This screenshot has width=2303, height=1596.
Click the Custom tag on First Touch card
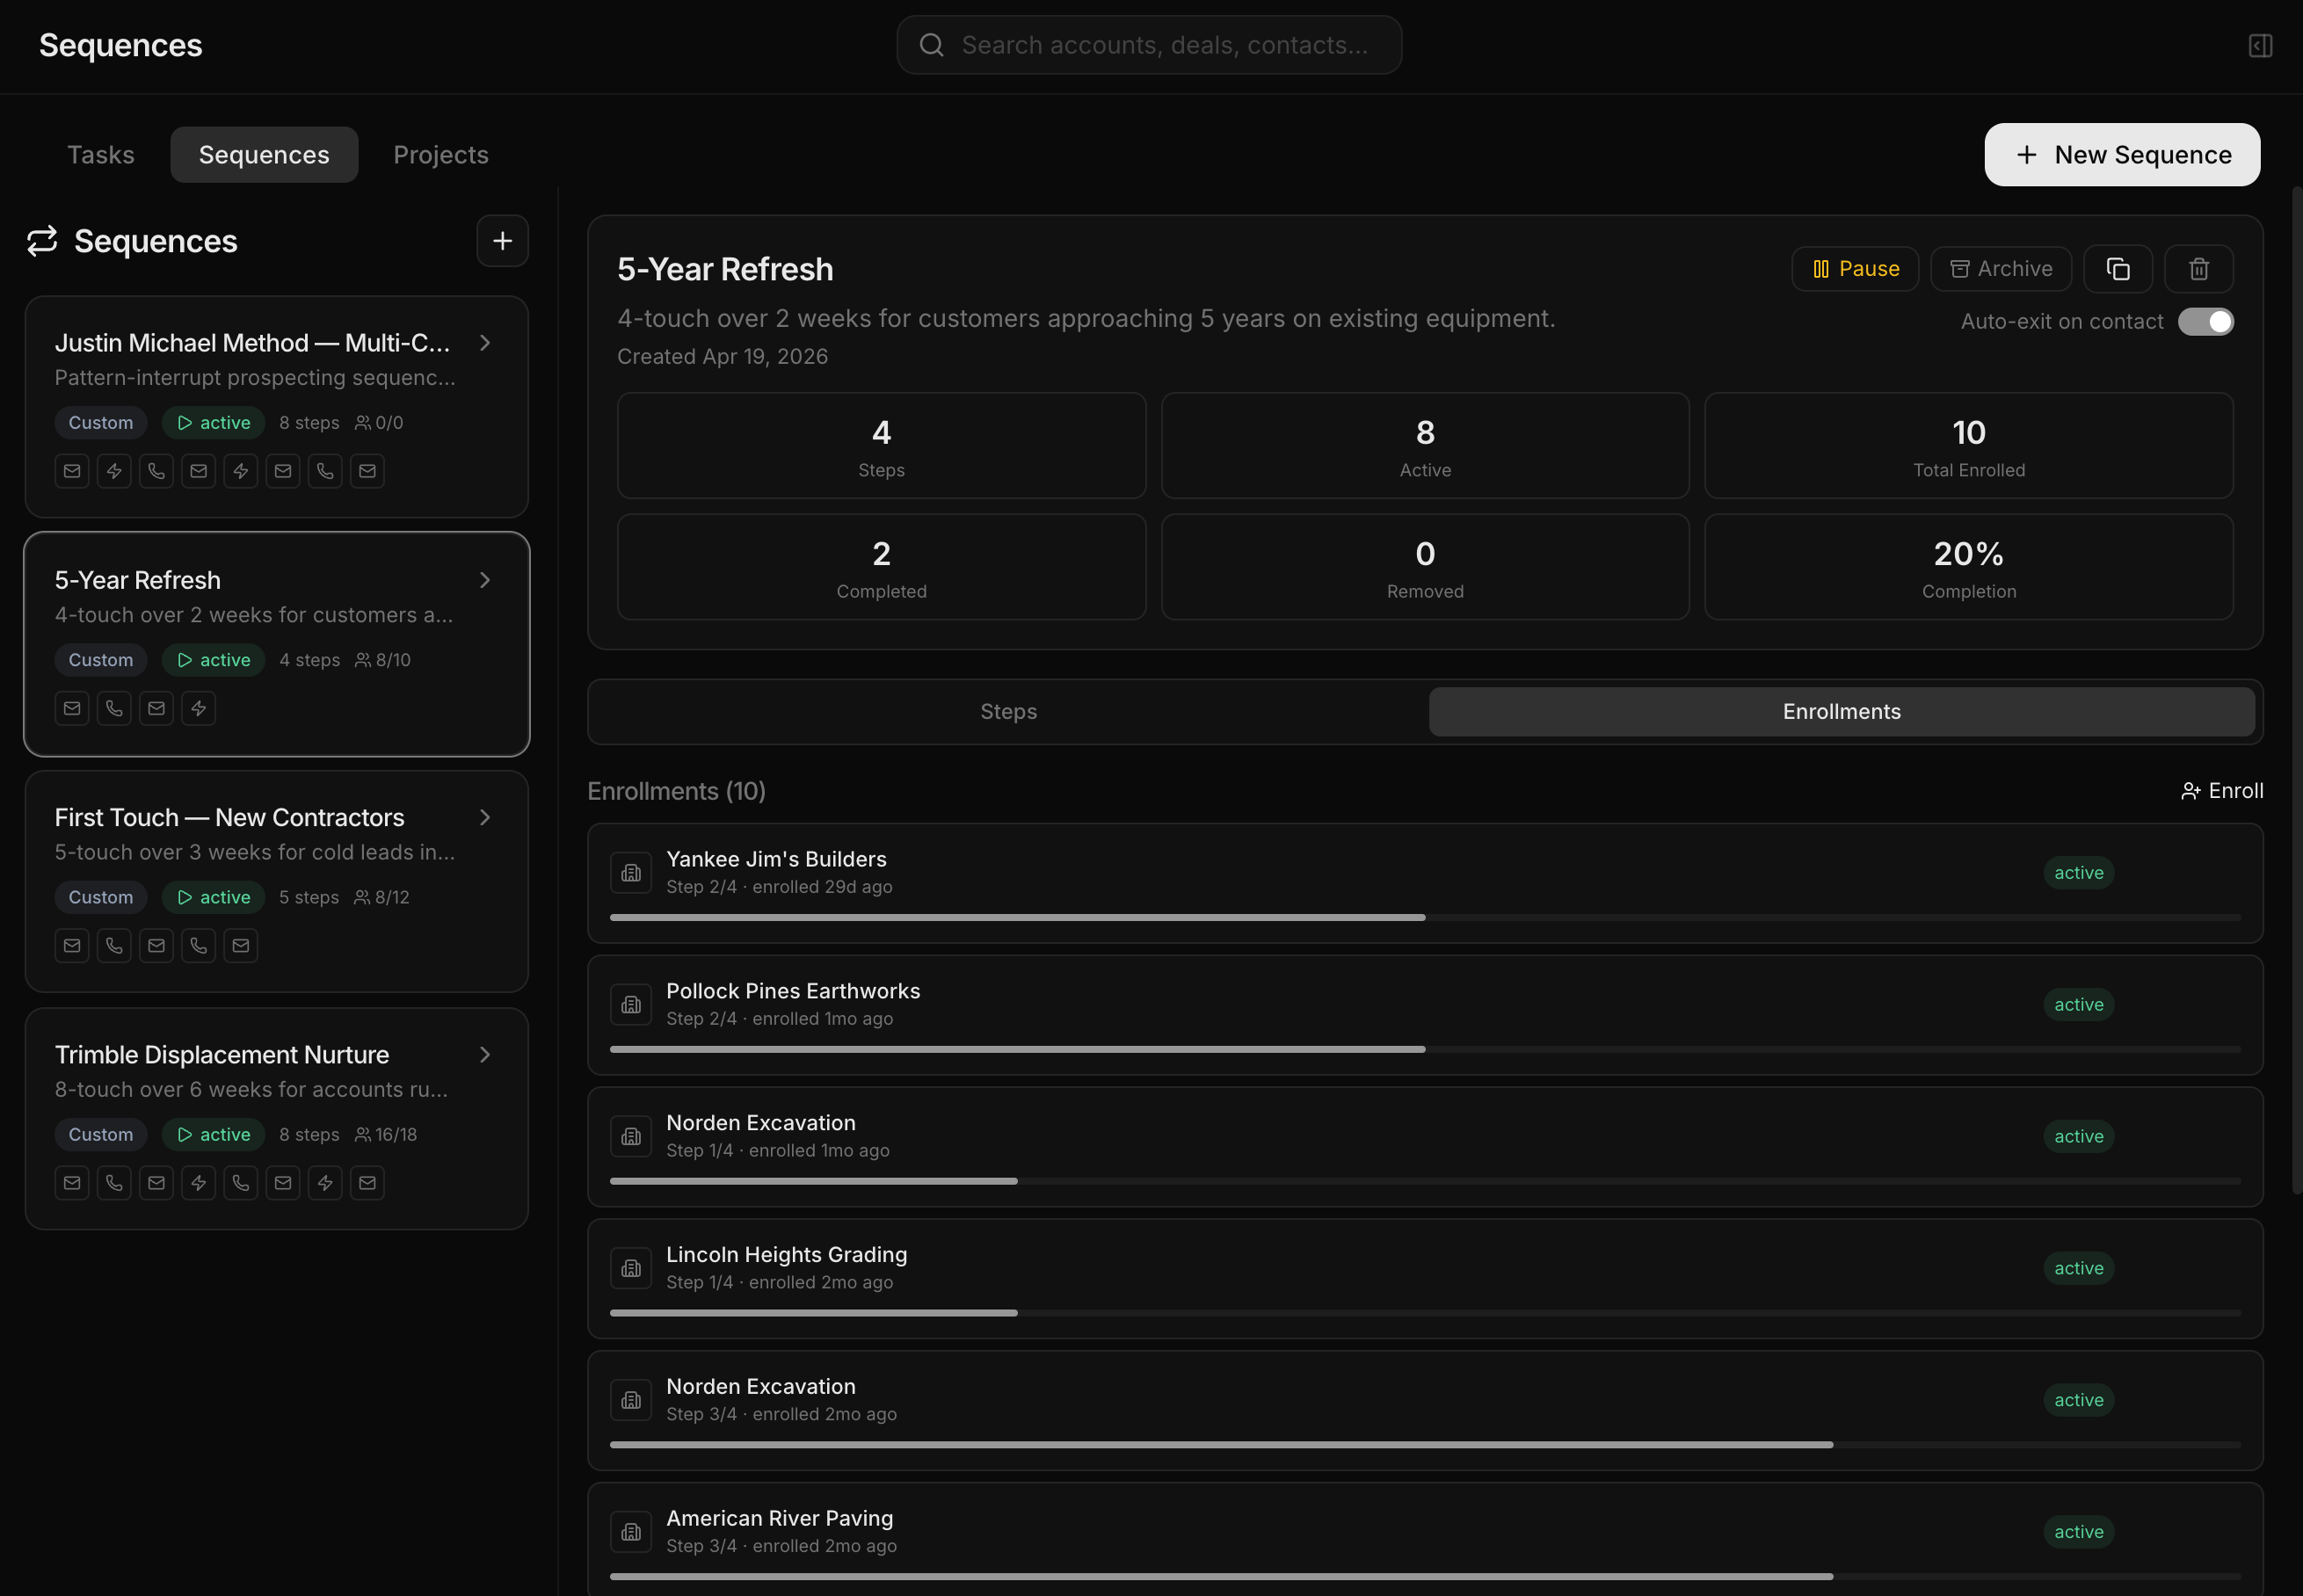click(x=101, y=897)
